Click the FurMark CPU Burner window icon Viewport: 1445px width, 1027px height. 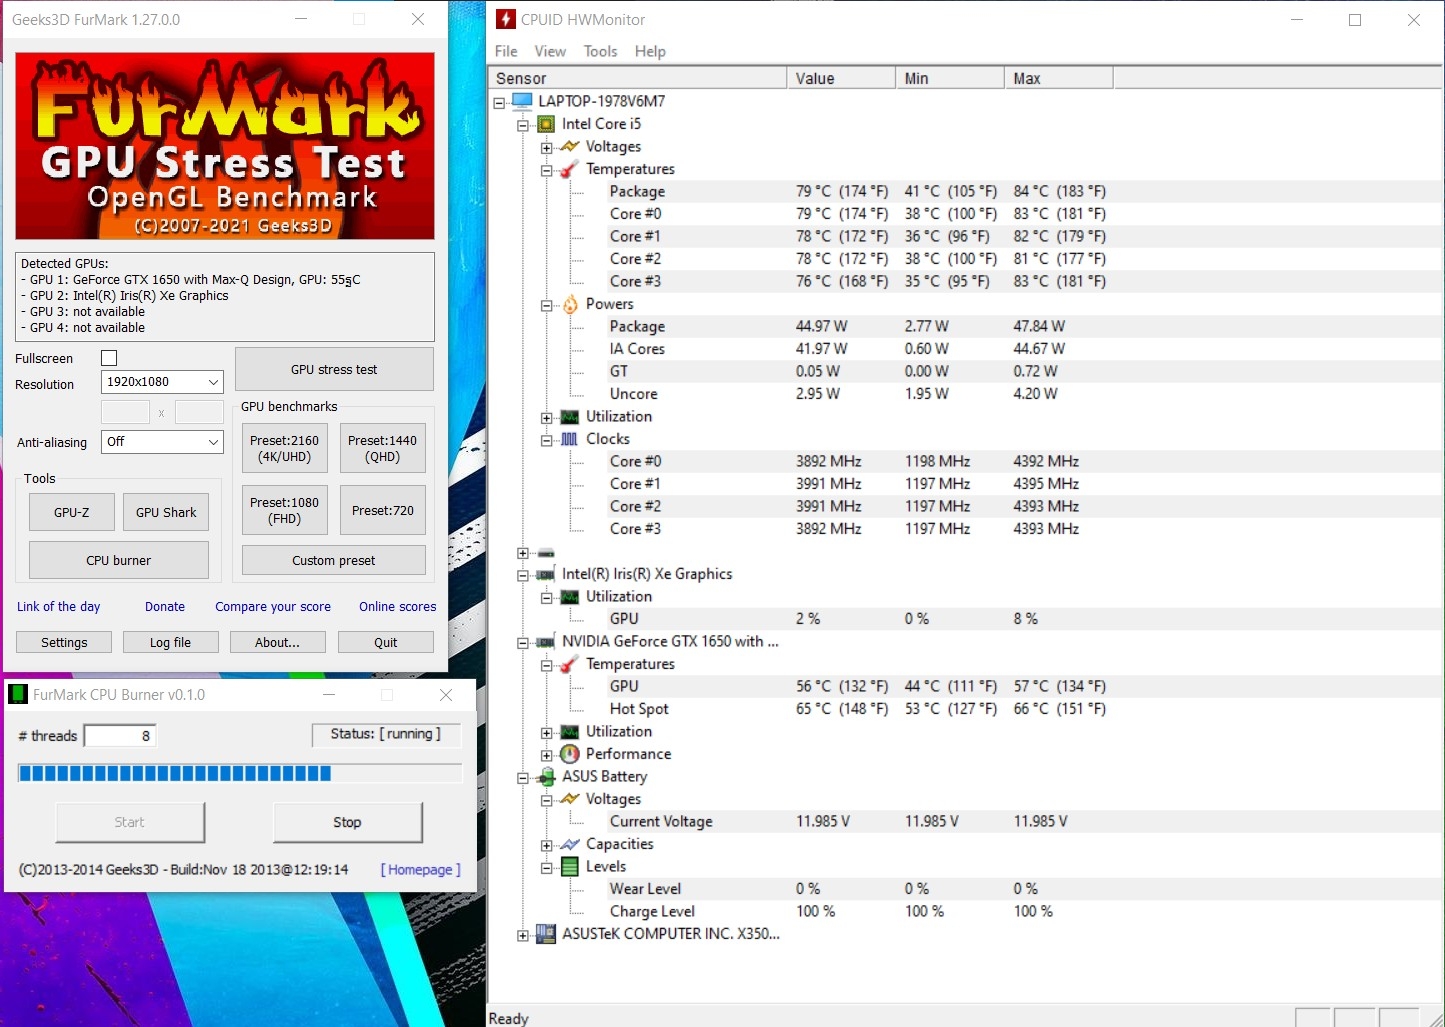coord(18,694)
